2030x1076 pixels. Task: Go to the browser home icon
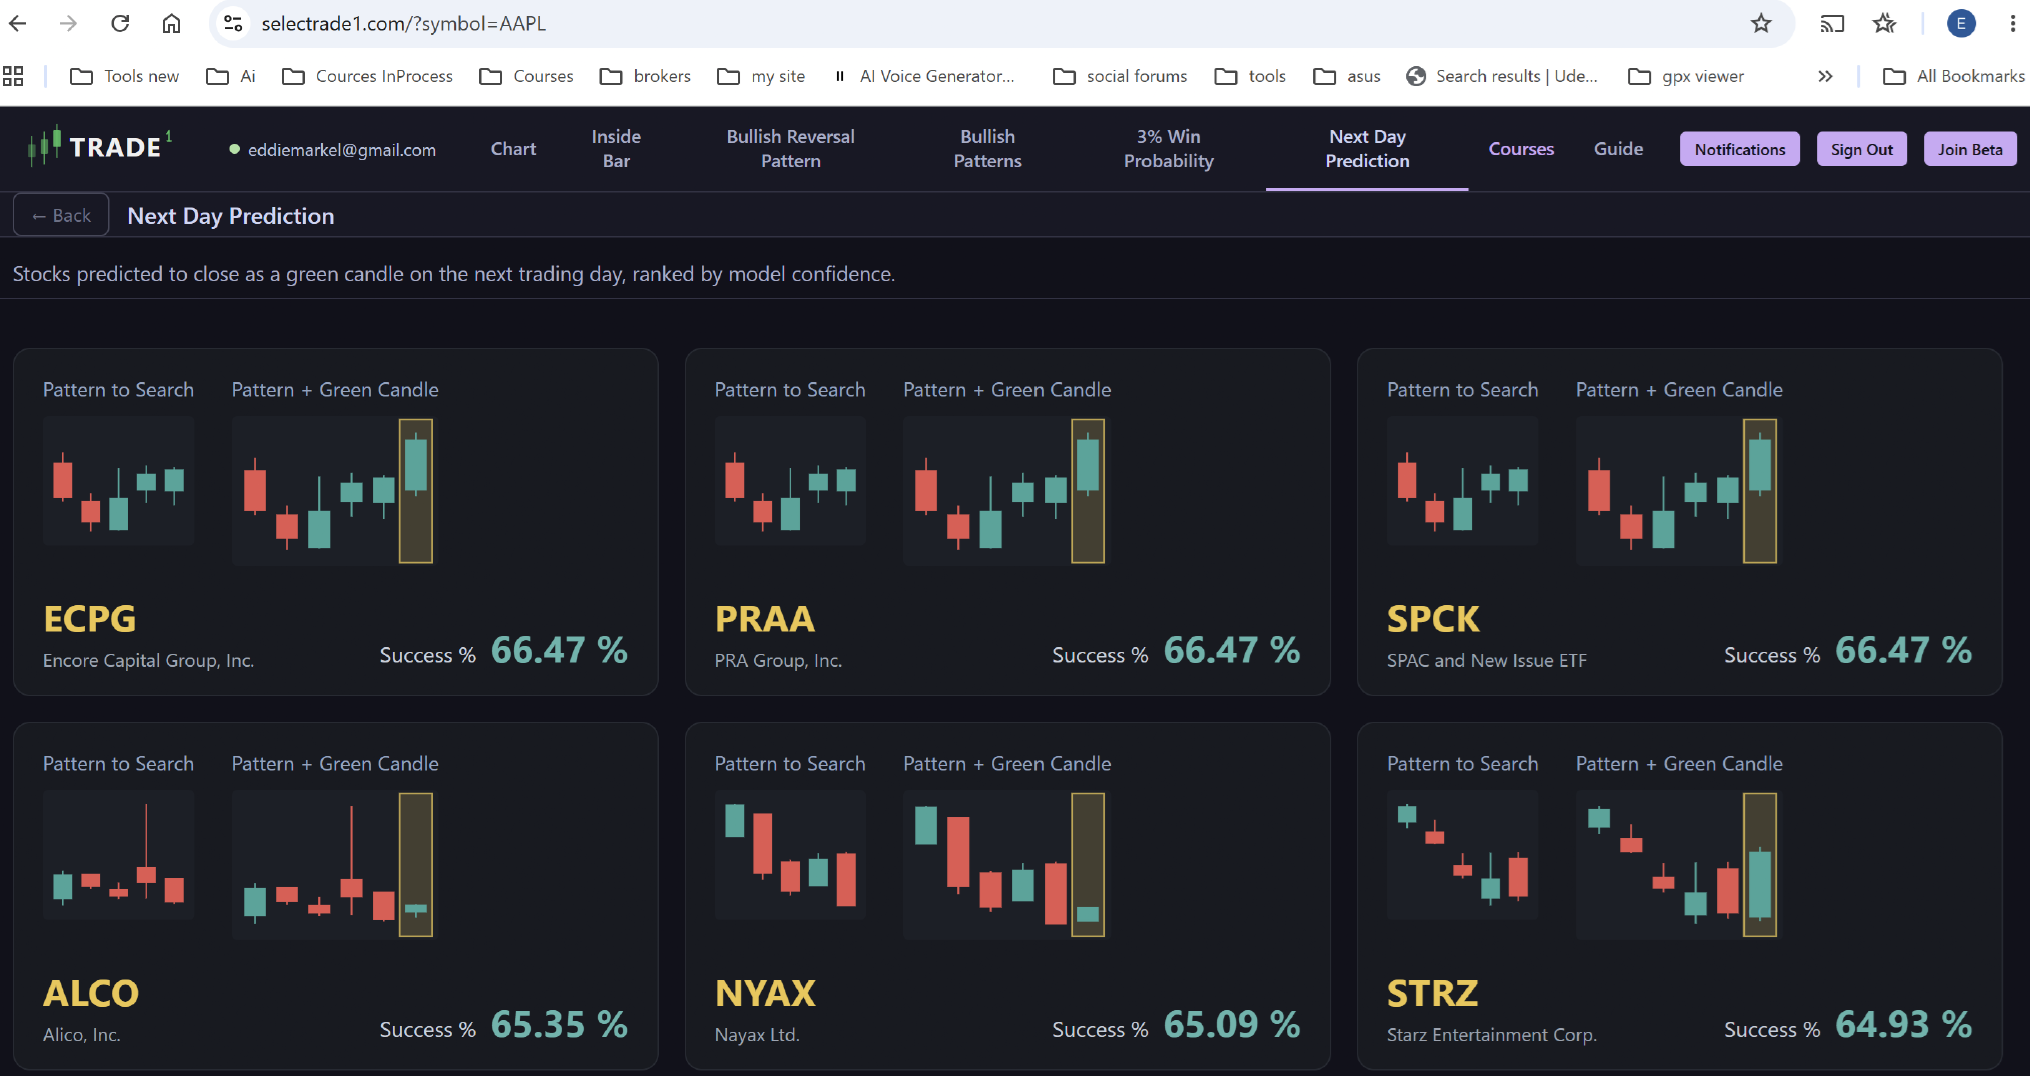(x=172, y=23)
